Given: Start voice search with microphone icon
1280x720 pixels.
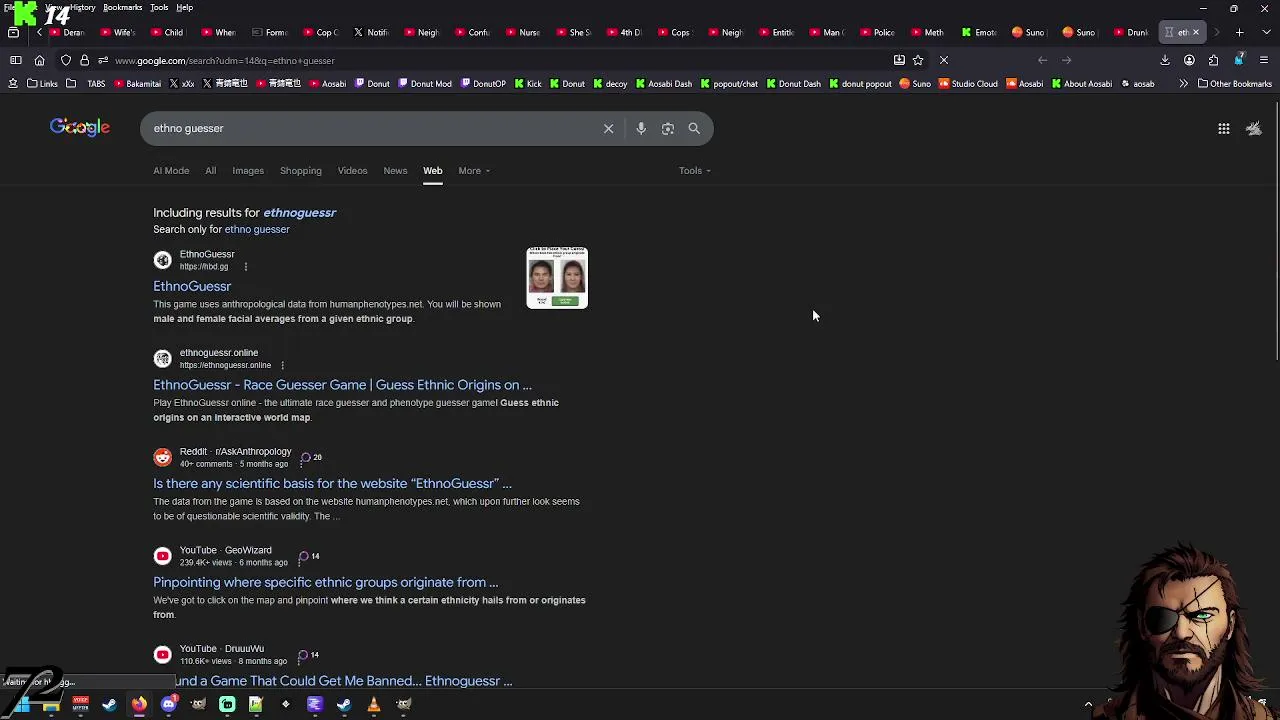Looking at the screenshot, I should coord(641,128).
